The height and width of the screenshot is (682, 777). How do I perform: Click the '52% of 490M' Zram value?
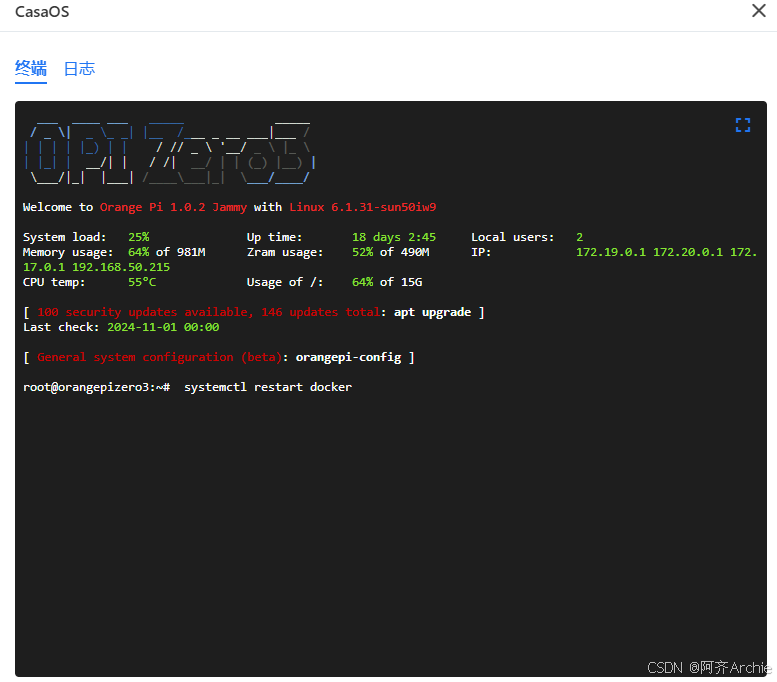point(390,252)
